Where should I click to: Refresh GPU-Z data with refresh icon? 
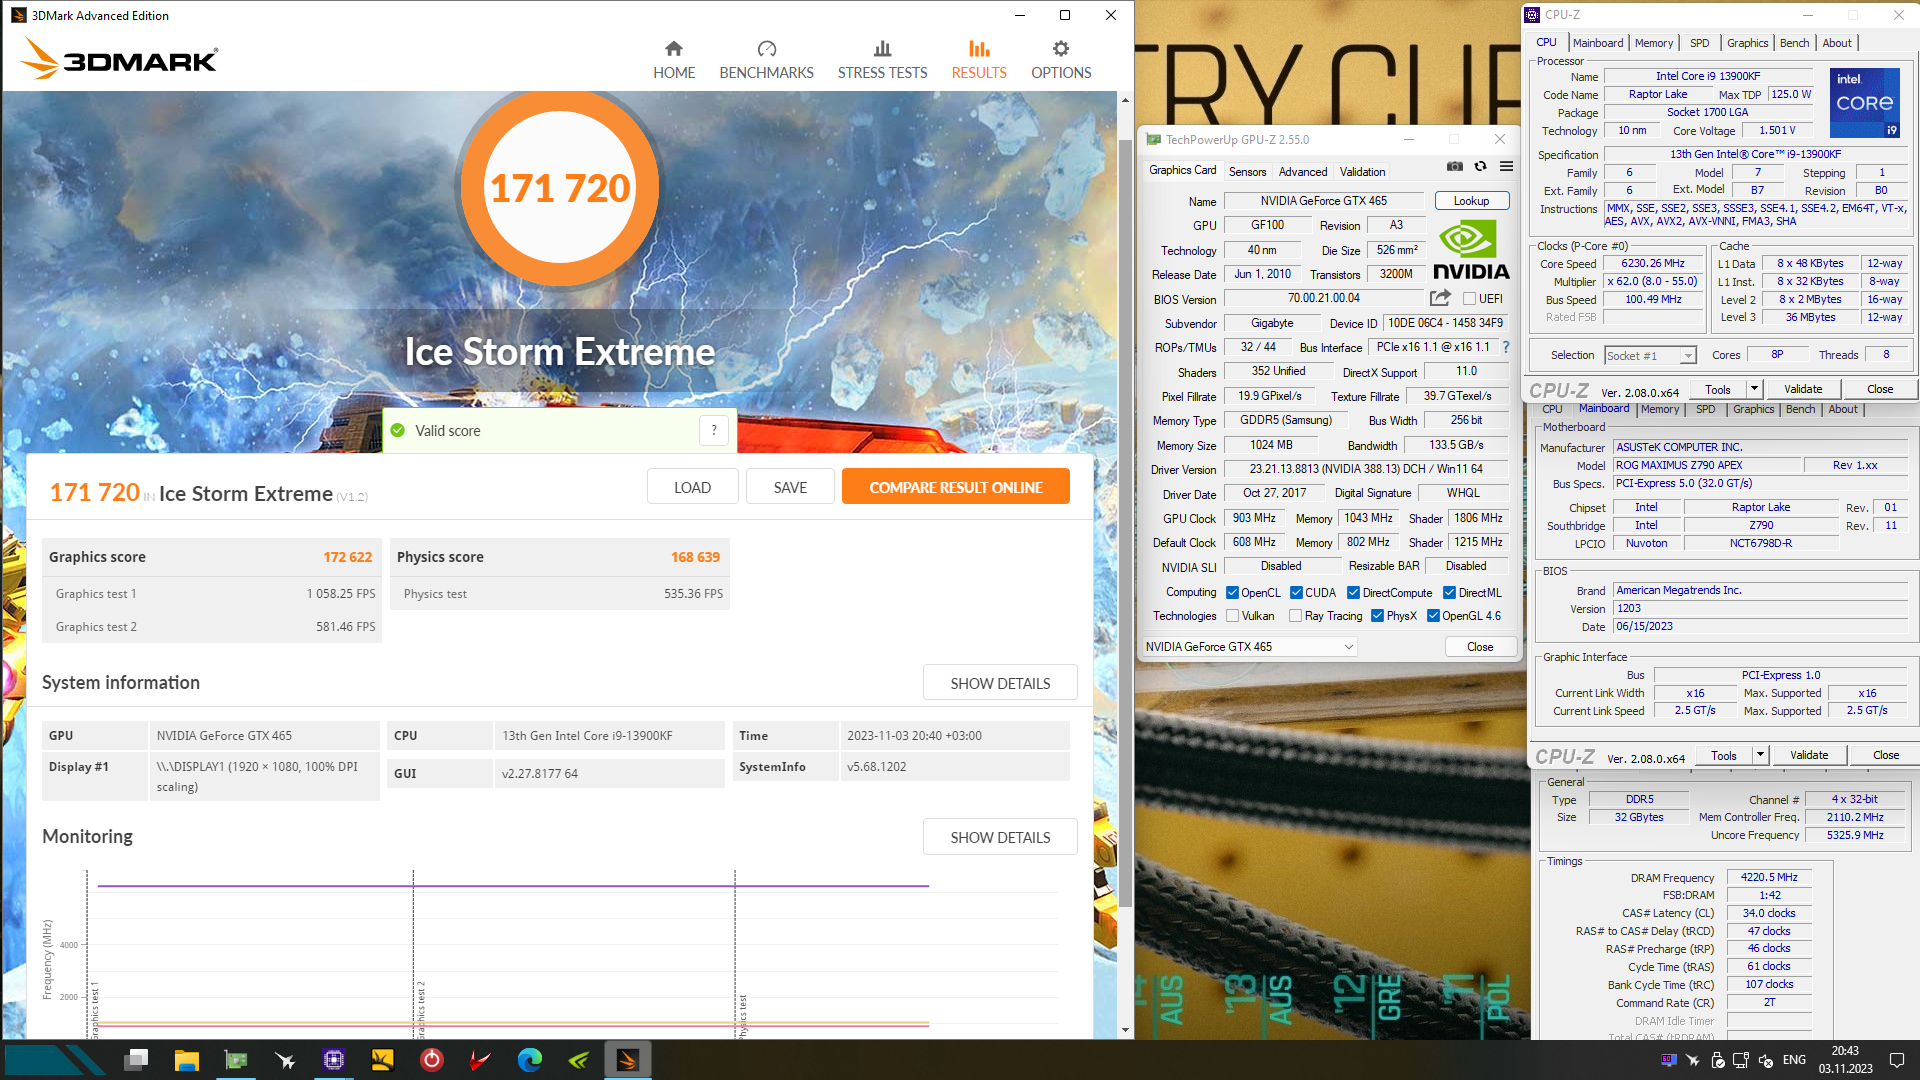click(x=1481, y=167)
